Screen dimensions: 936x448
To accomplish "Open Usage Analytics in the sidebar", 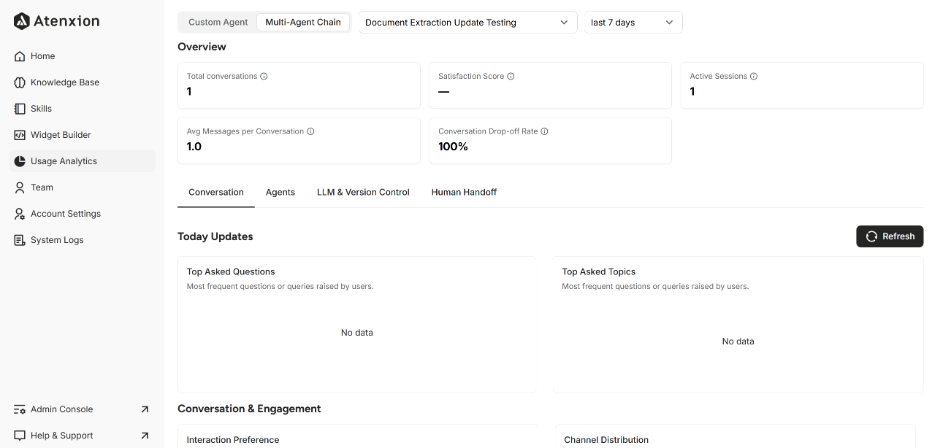I will tap(82, 161).
